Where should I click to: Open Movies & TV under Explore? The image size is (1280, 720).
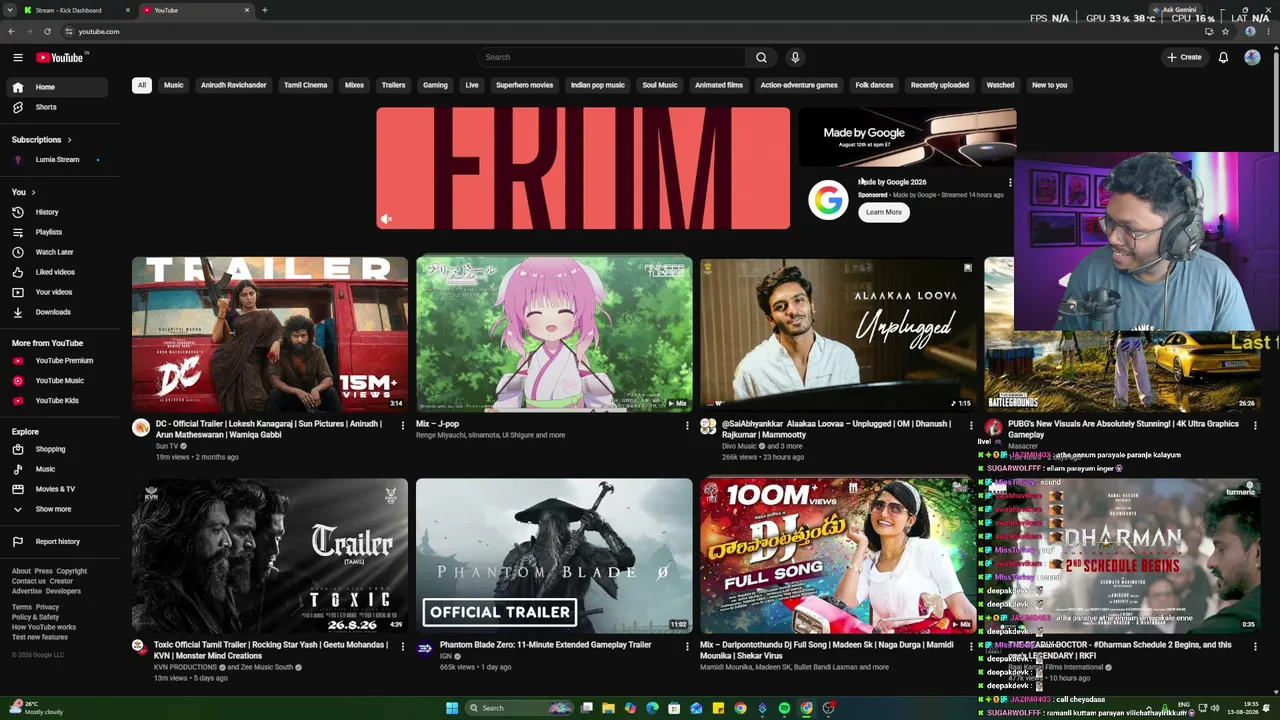click(56, 489)
